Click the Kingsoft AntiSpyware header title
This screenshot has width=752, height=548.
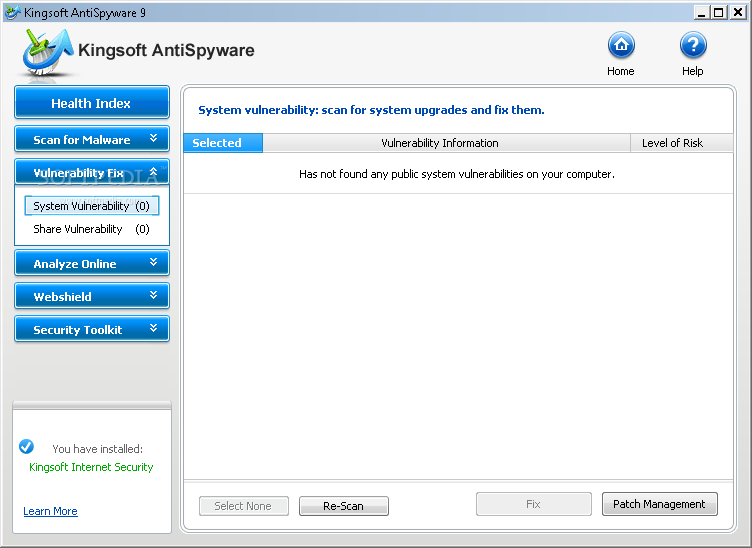pos(166,50)
